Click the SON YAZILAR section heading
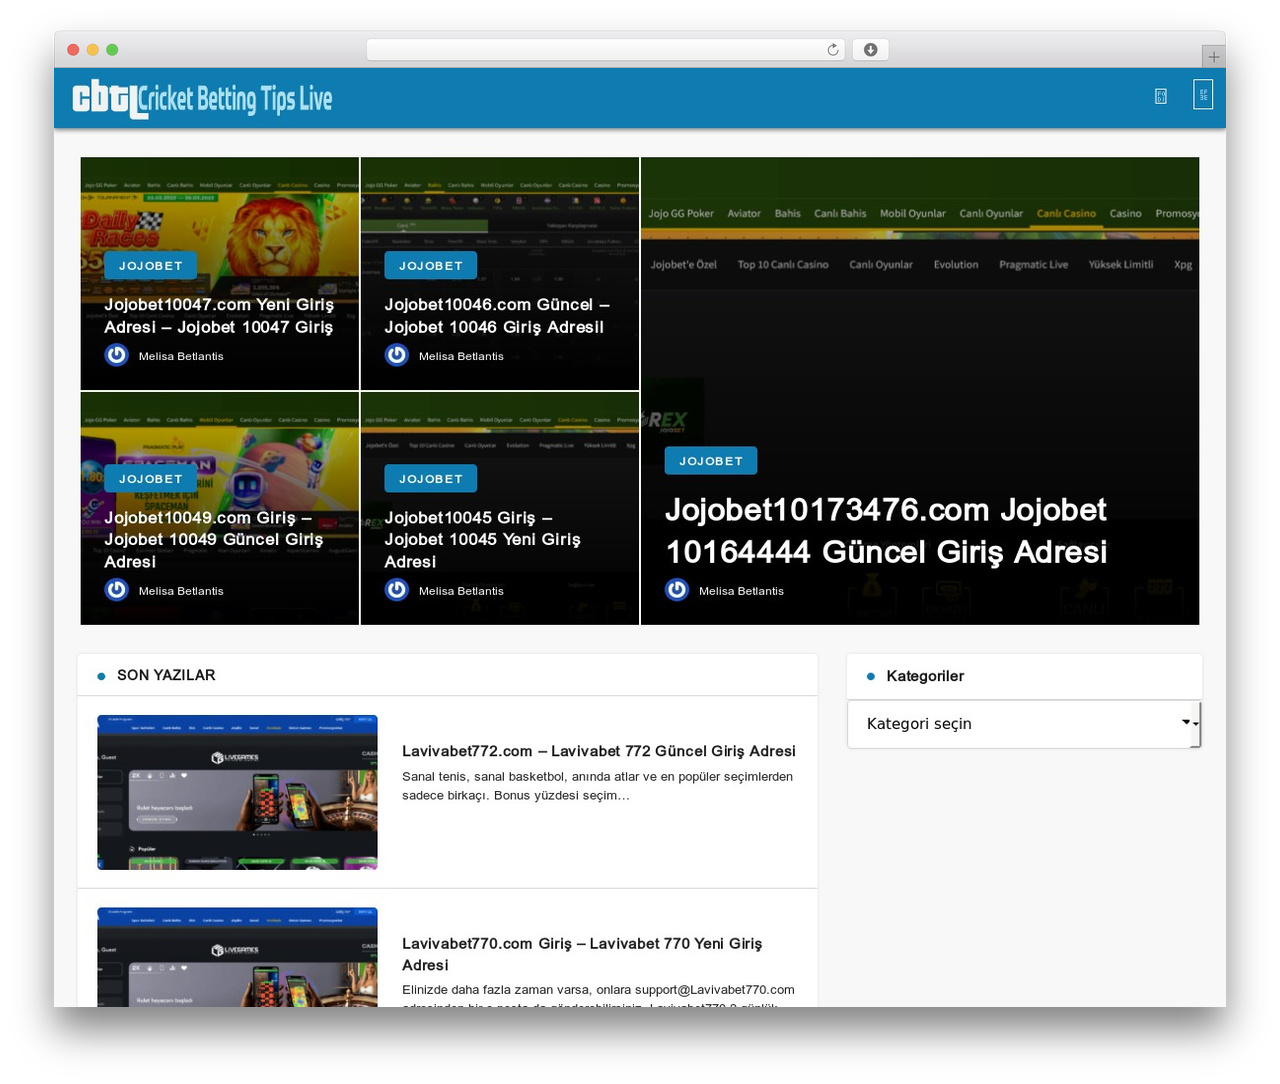Screen dimensions: 1280x1084 [x=166, y=675]
